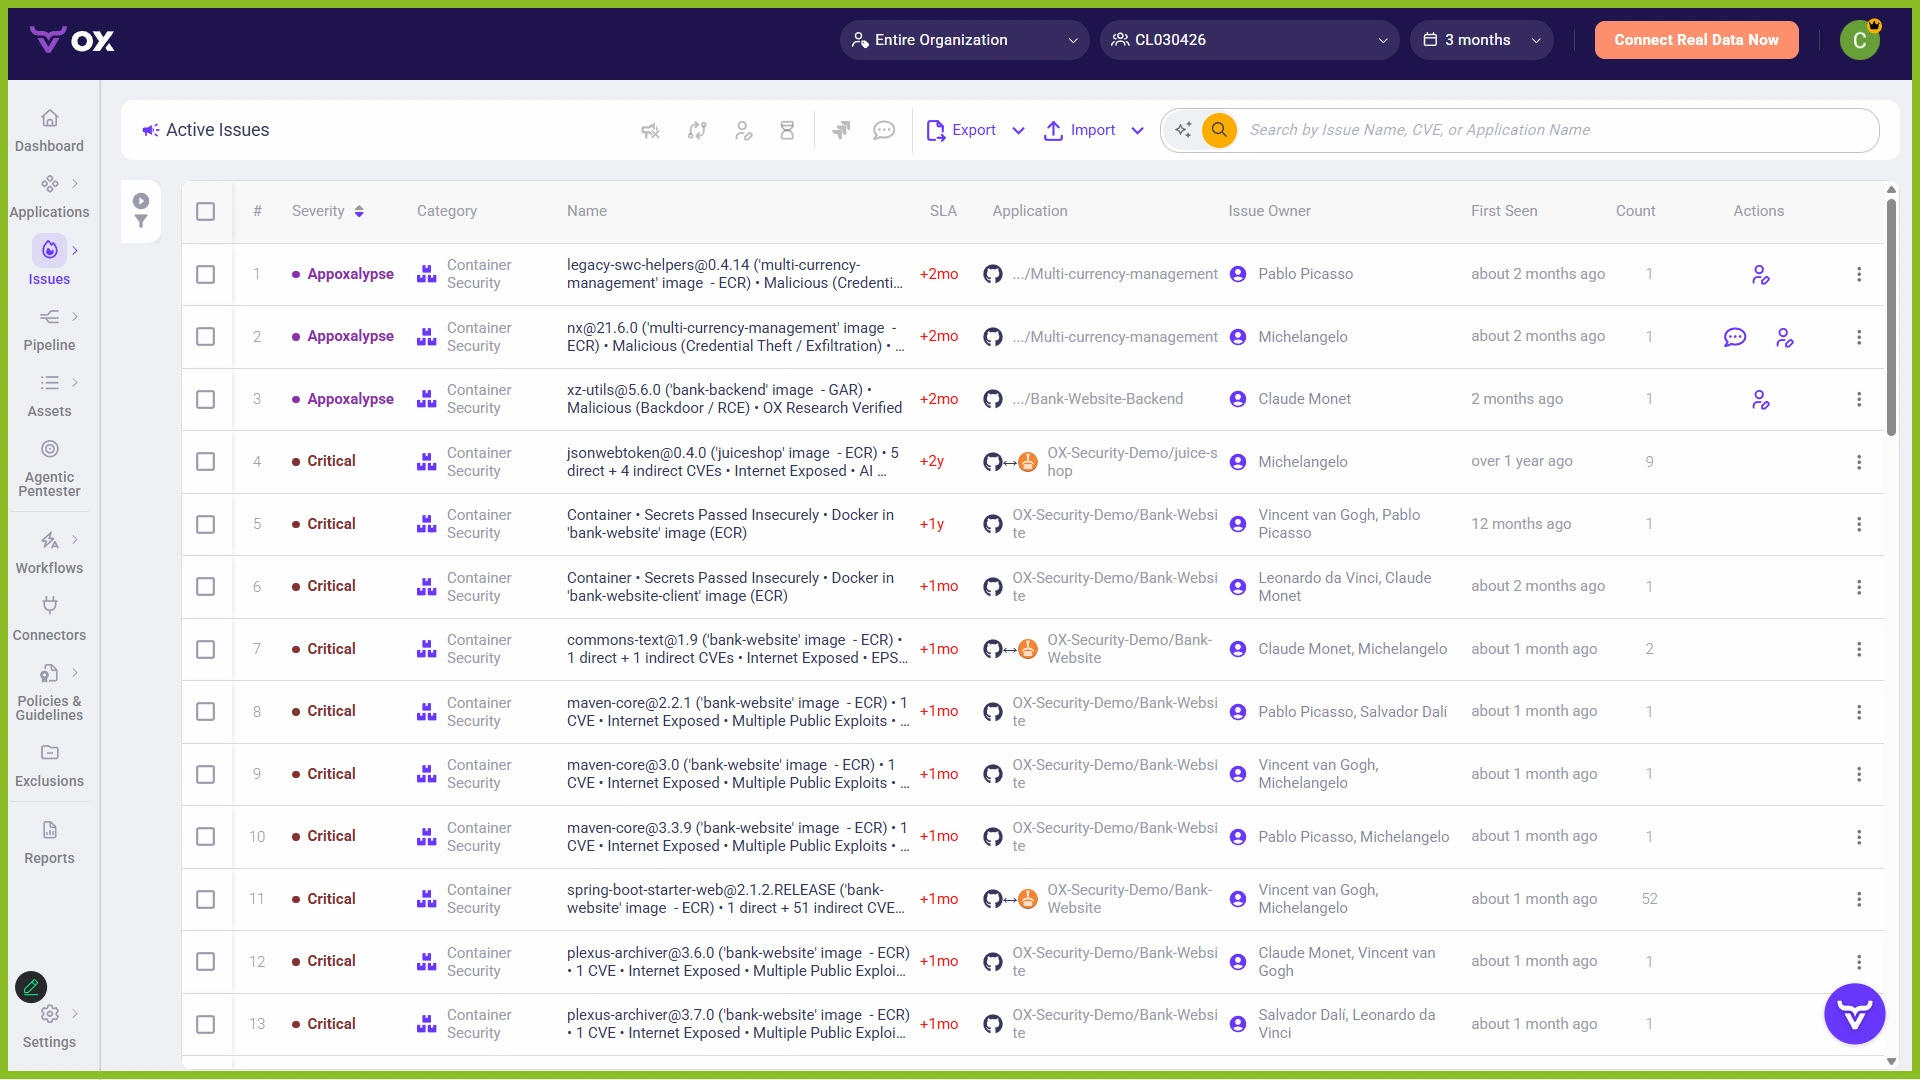Expand the 3 months time range dropdown
The width and height of the screenshot is (1920, 1080).
1481,40
